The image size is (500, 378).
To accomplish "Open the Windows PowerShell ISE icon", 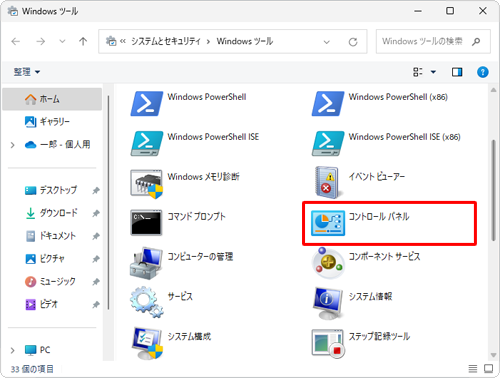I will (x=147, y=144).
